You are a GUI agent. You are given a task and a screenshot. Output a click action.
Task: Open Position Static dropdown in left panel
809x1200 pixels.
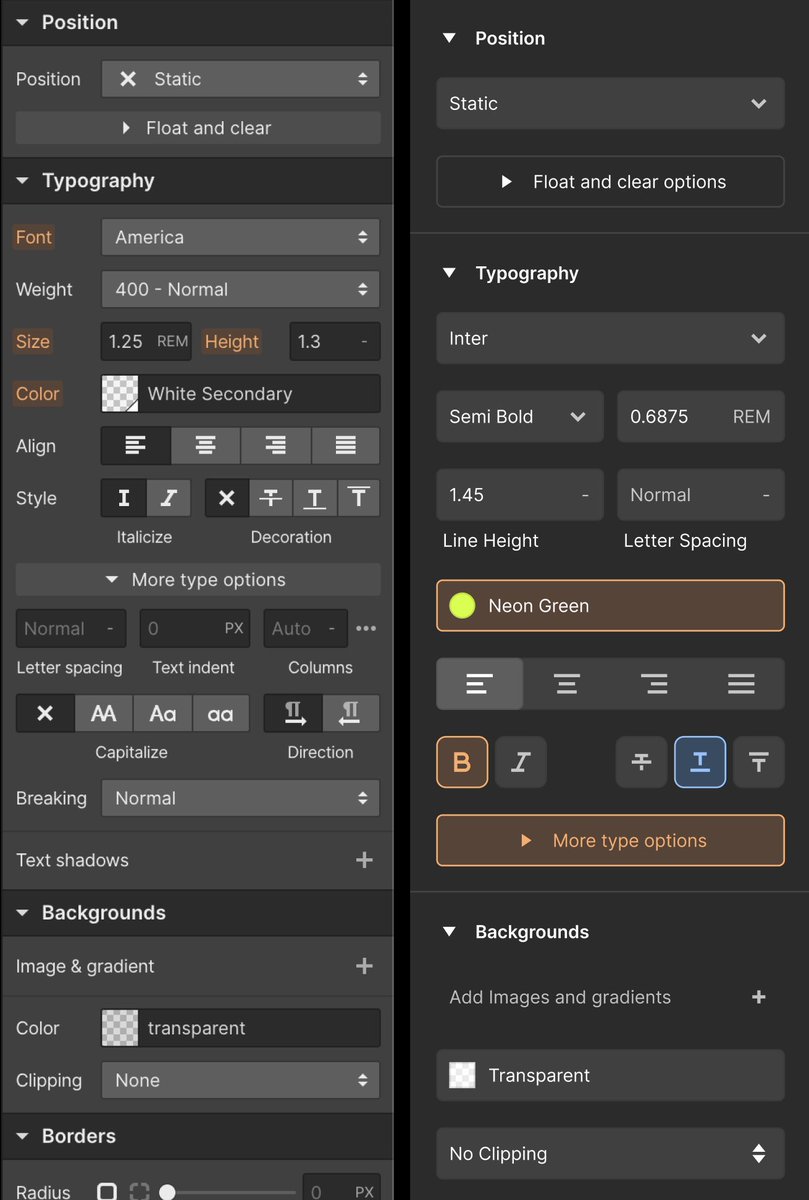click(x=240, y=79)
